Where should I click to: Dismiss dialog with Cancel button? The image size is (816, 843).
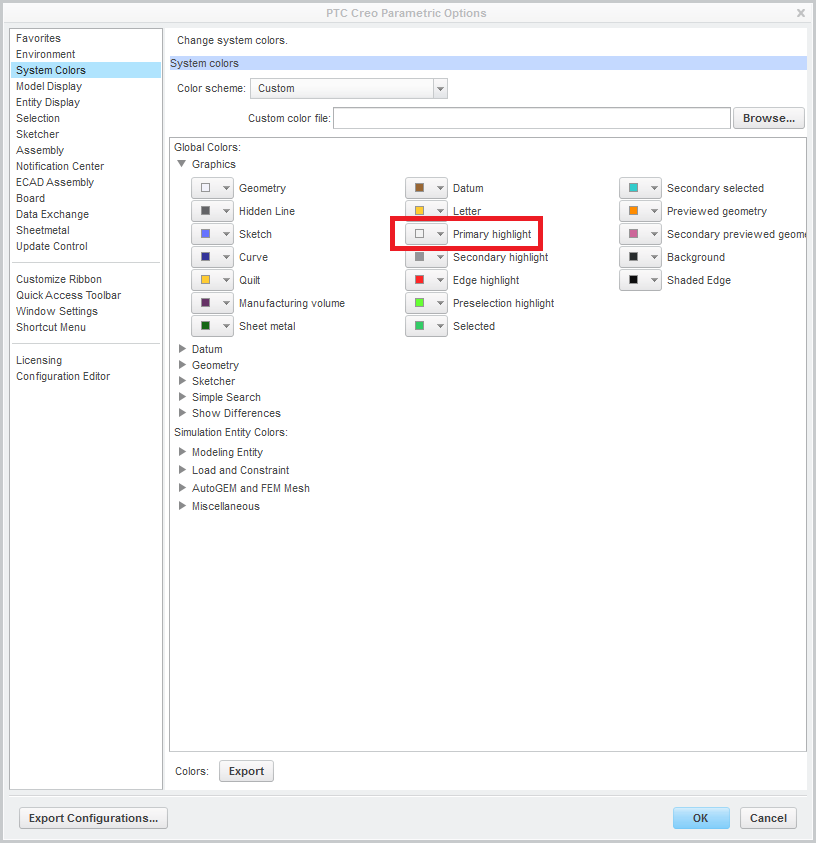coord(768,818)
